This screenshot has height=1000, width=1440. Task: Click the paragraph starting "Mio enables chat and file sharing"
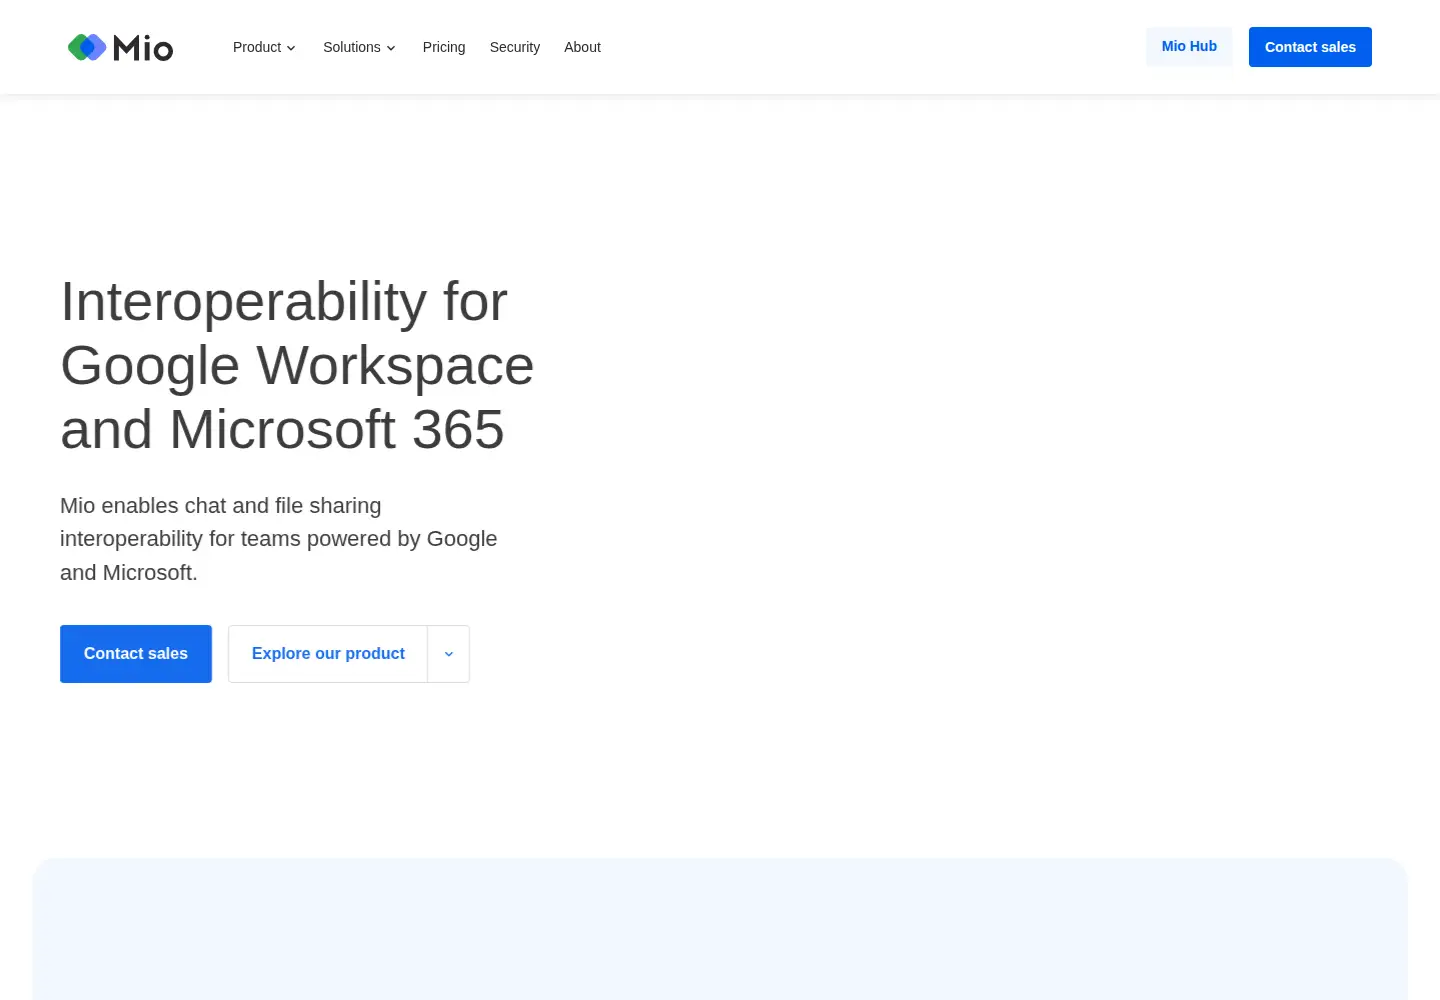279,539
